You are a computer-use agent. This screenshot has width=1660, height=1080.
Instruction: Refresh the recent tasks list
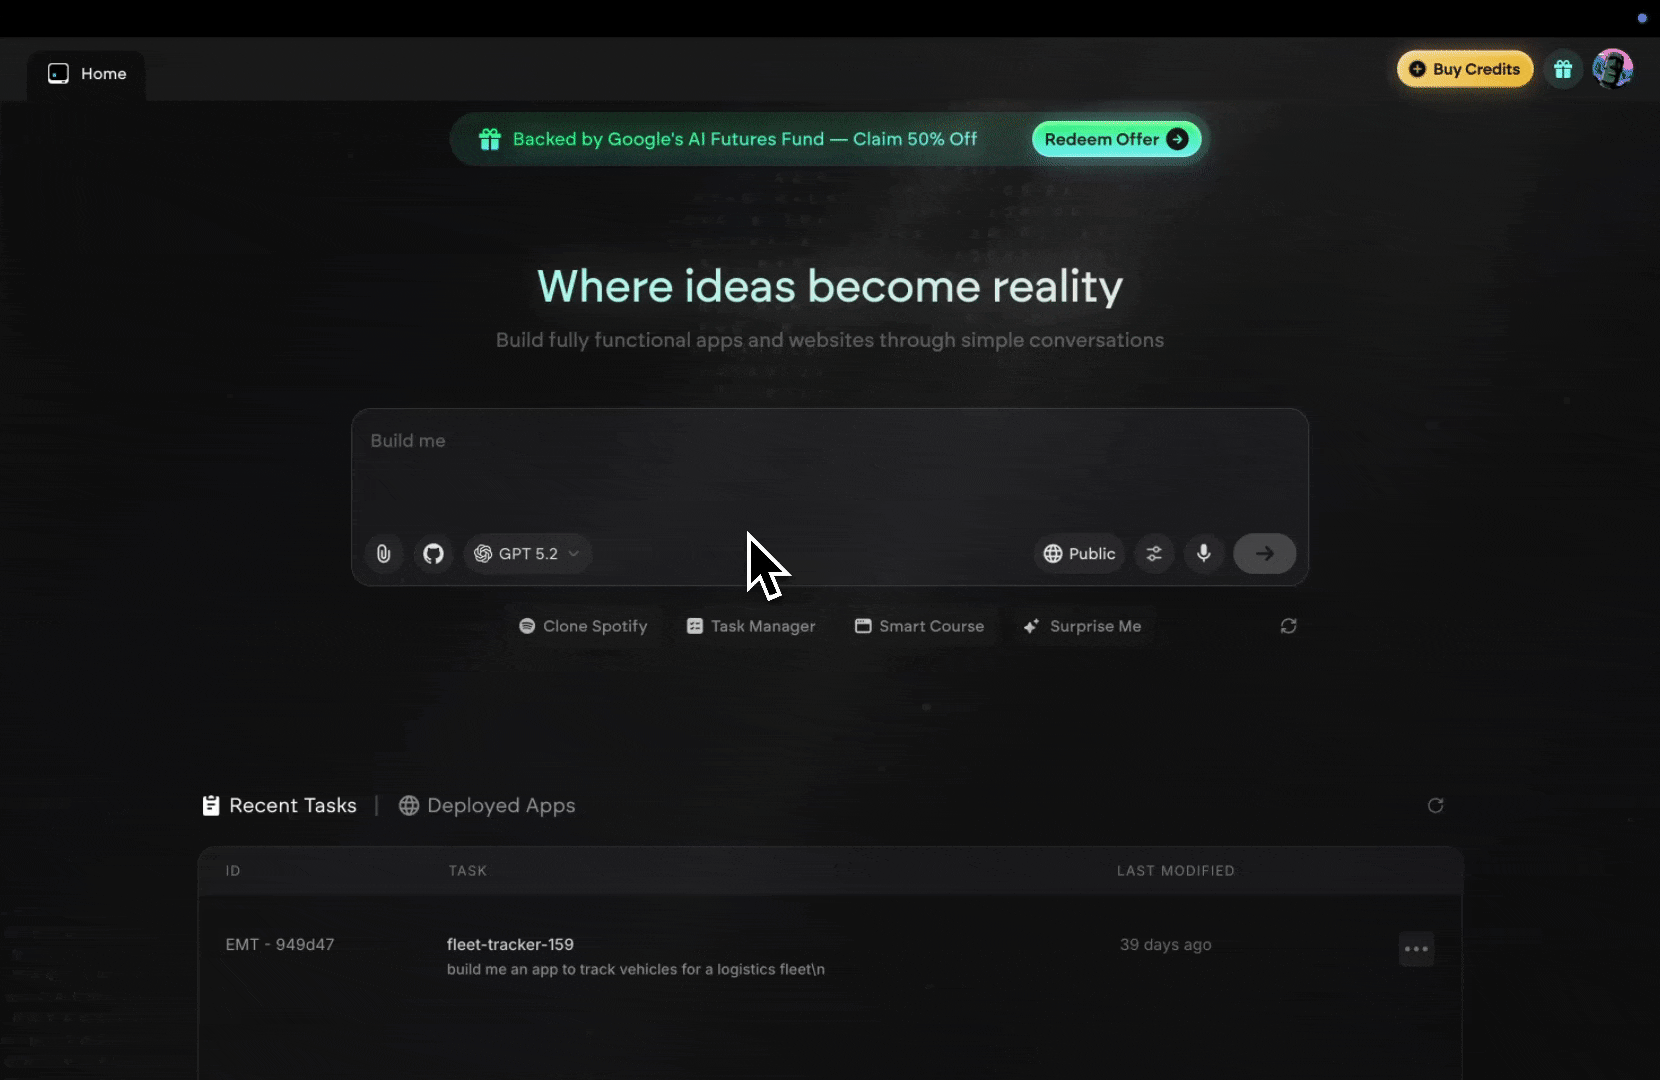1435,806
